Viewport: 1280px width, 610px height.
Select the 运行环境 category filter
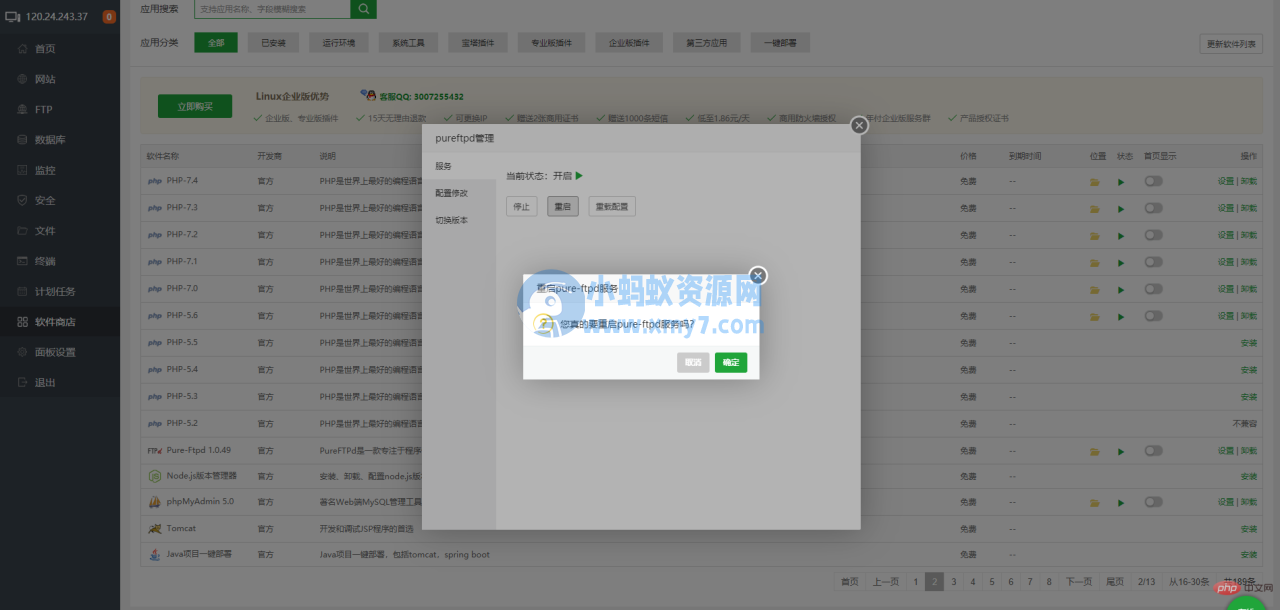point(339,43)
